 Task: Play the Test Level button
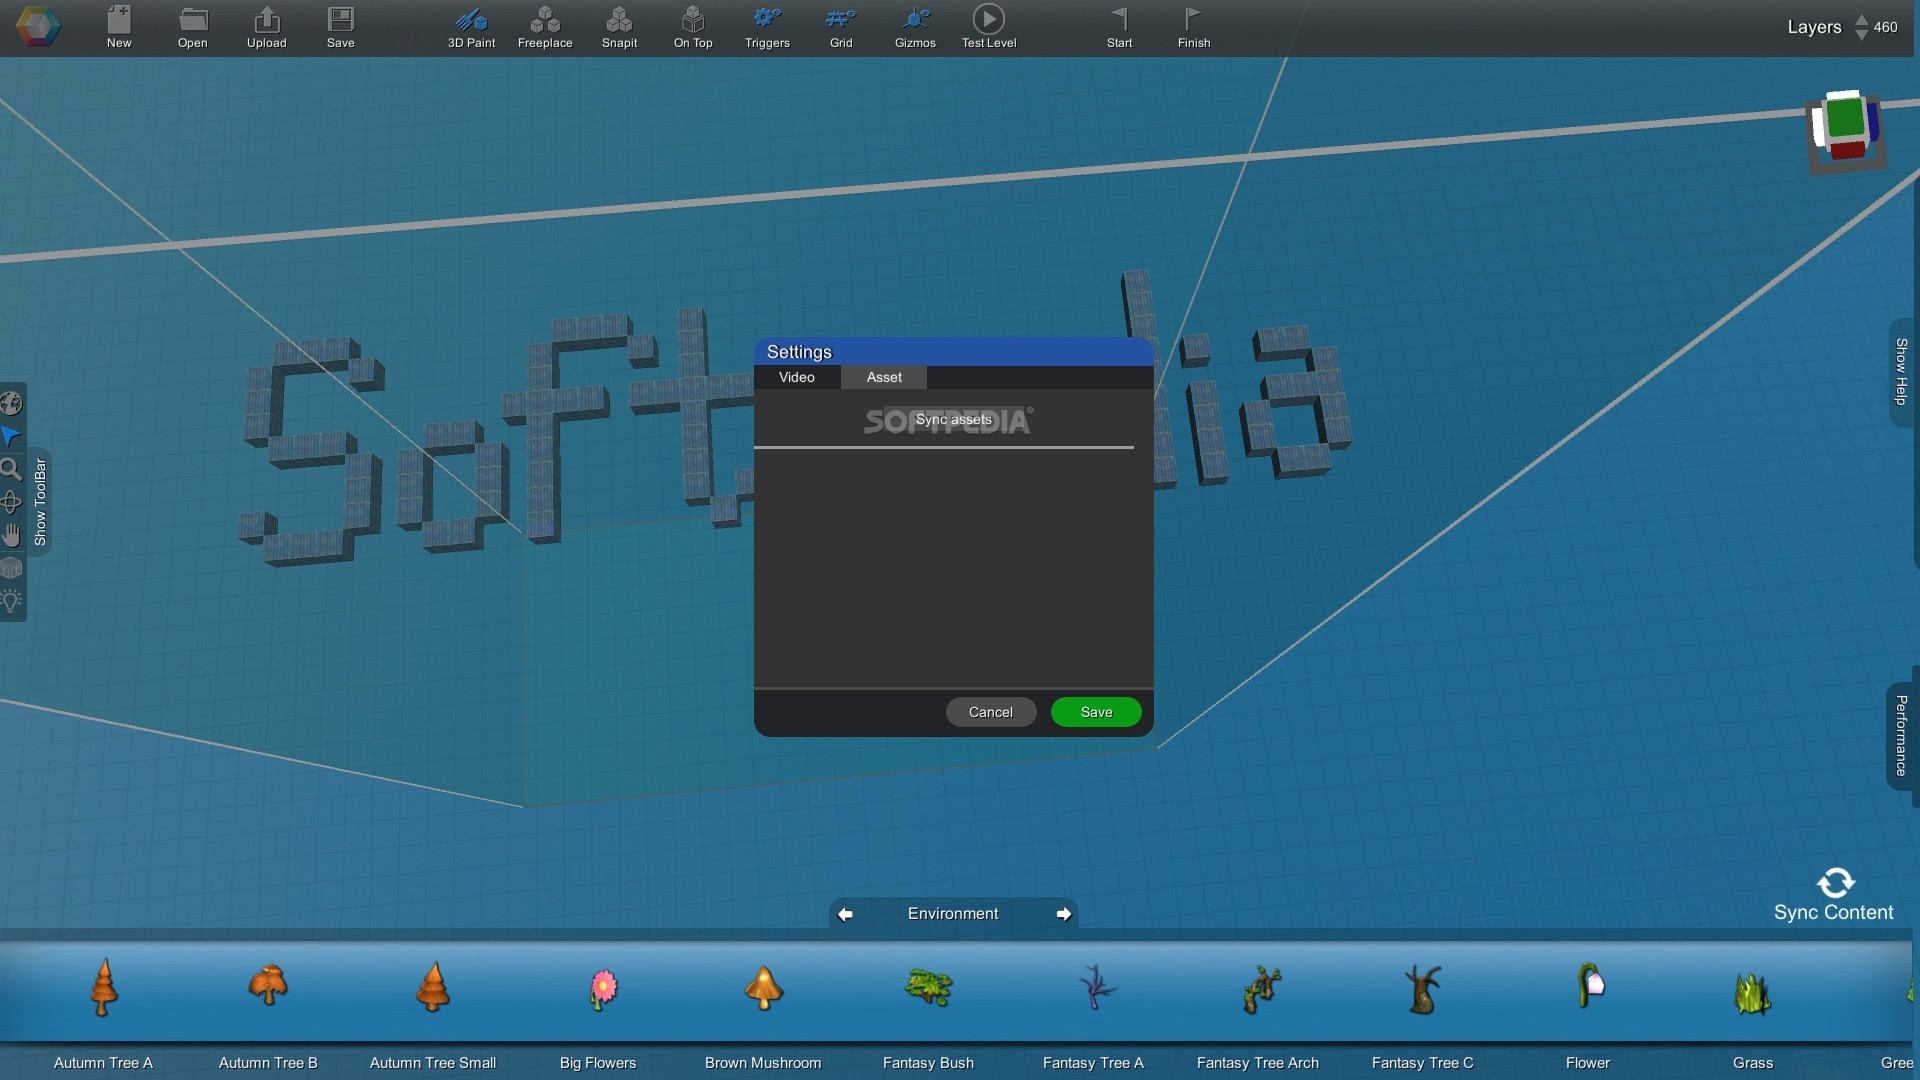[x=989, y=27]
